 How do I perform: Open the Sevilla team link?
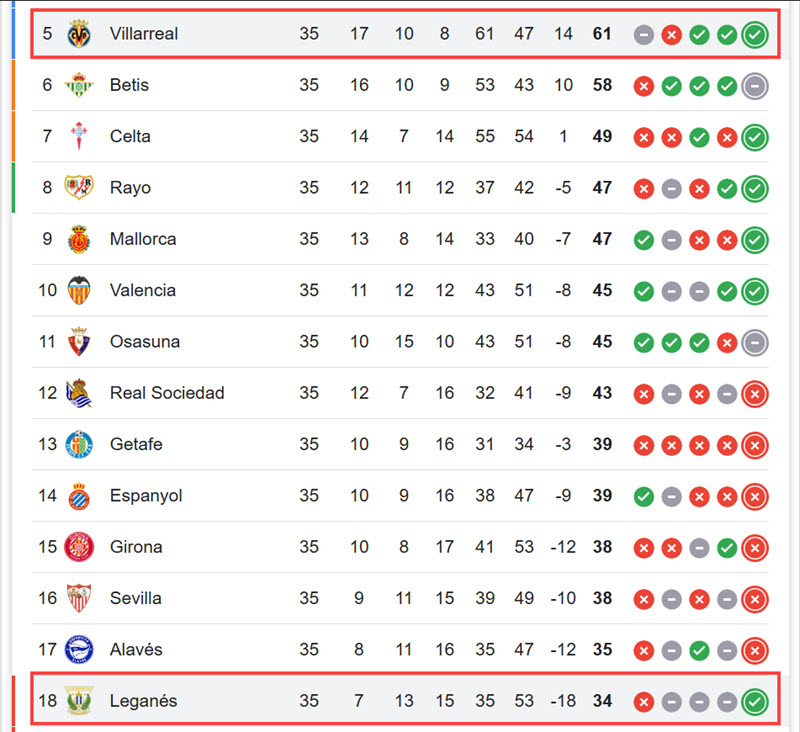[136, 598]
